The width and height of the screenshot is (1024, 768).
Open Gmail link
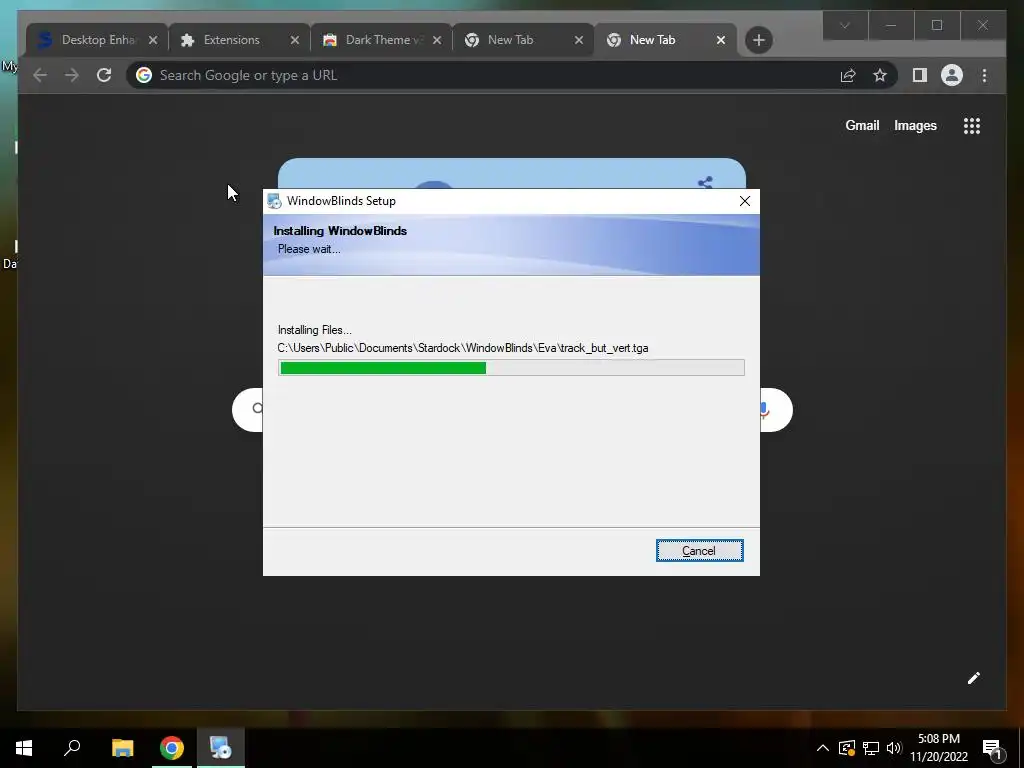click(x=862, y=125)
